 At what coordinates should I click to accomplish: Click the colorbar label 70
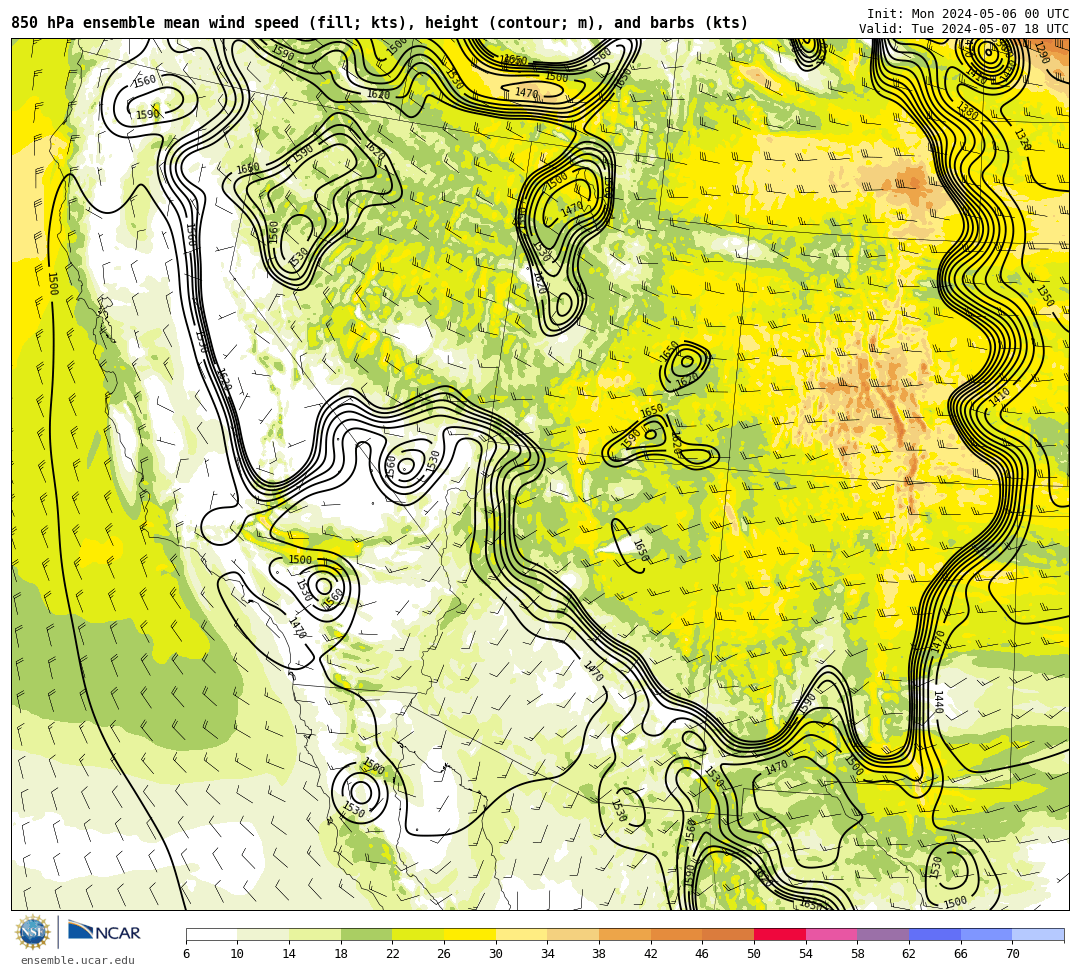1012,954
